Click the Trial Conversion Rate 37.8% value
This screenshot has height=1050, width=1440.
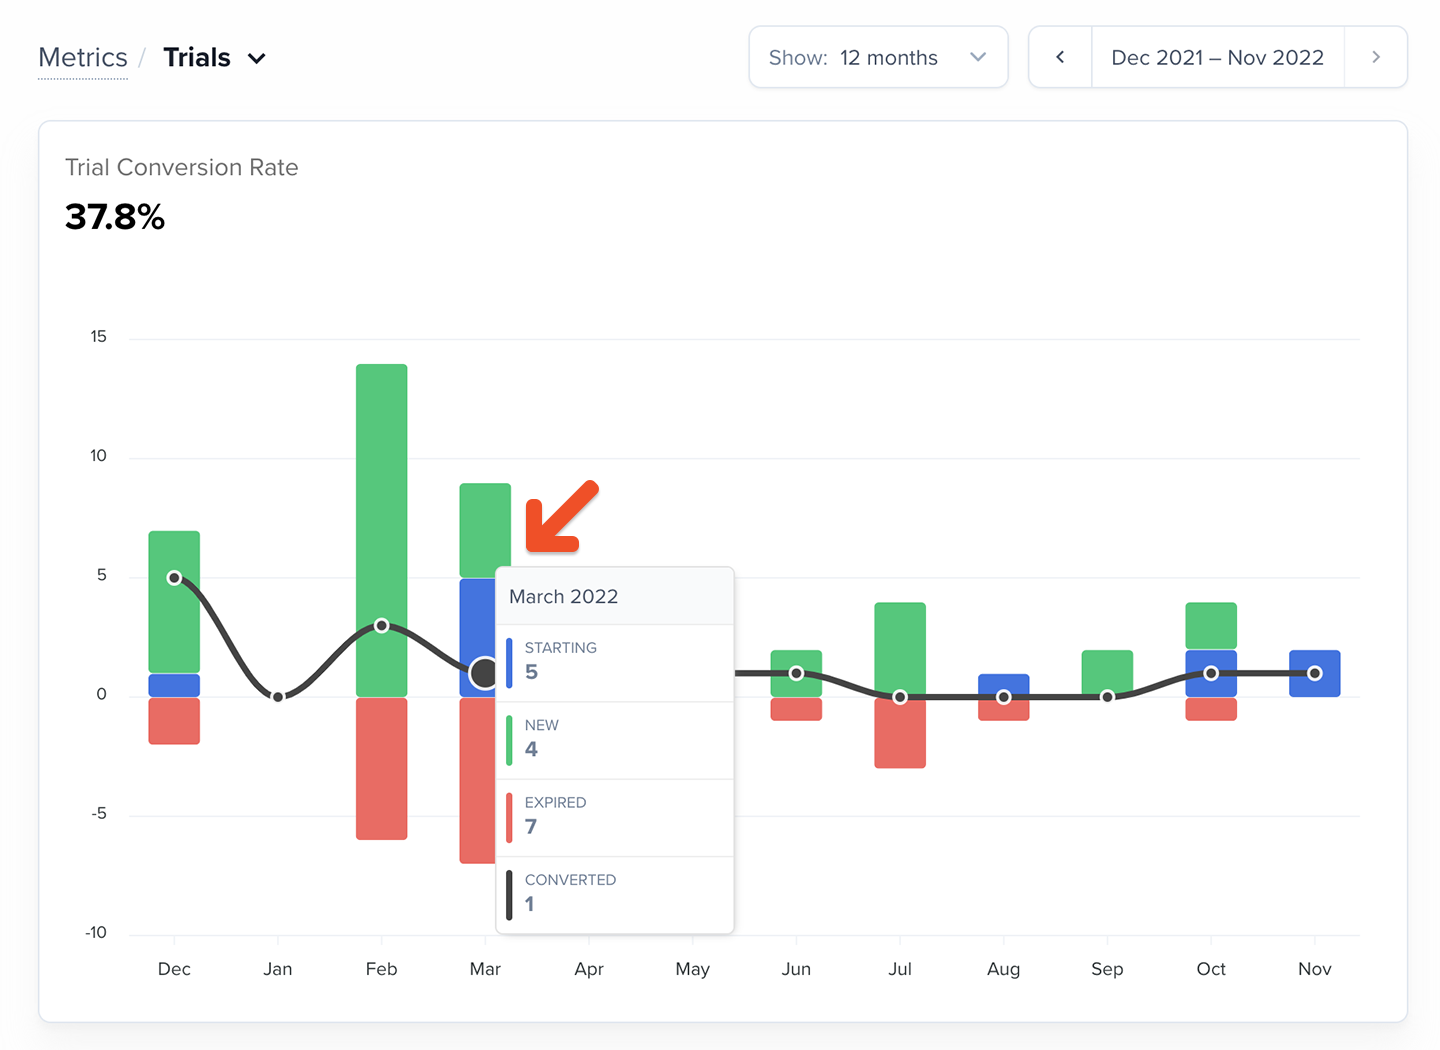(x=115, y=217)
